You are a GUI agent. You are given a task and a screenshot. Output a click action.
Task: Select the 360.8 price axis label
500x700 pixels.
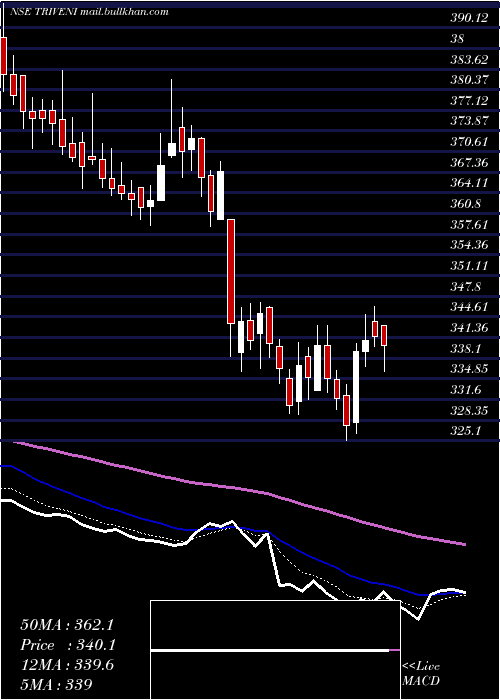coord(466,204)
